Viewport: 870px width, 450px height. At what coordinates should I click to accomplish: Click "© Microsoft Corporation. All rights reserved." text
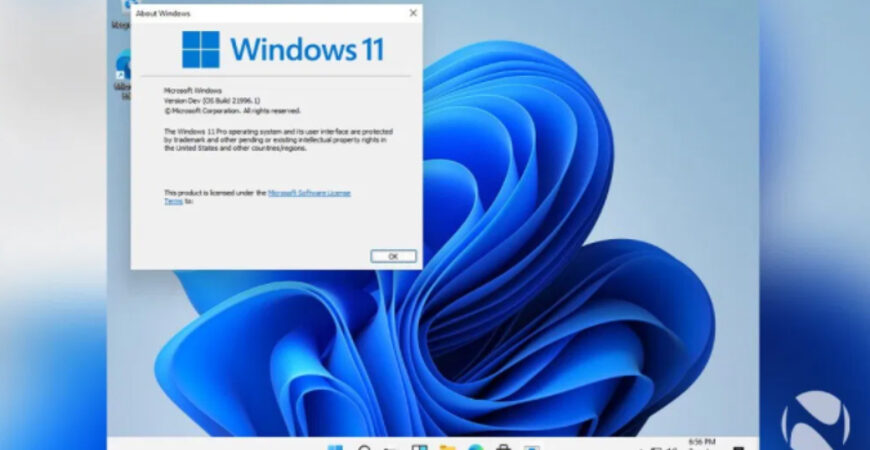point(232,110)
